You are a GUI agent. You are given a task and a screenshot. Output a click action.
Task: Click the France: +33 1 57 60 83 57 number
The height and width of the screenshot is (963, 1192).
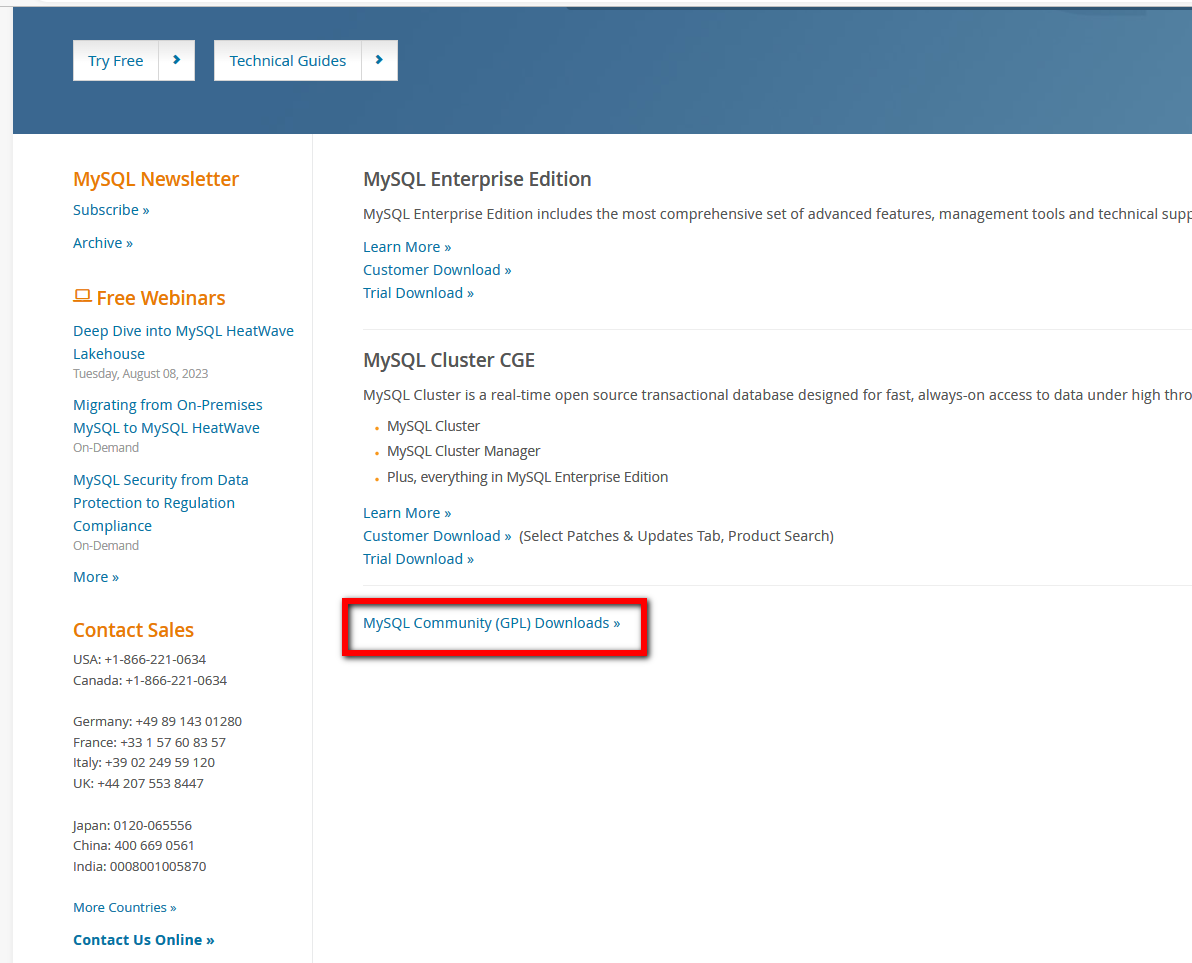point(149,743)
